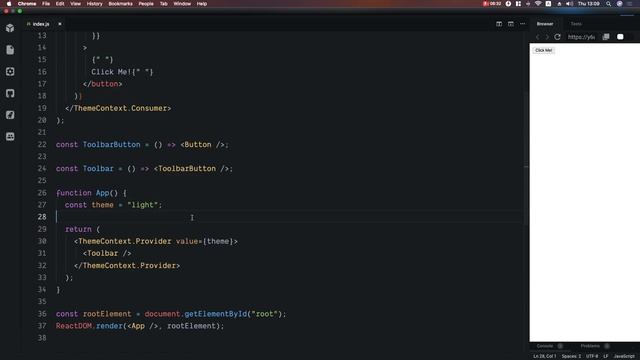Close the index.js editor tab

(x=60, y=24)
